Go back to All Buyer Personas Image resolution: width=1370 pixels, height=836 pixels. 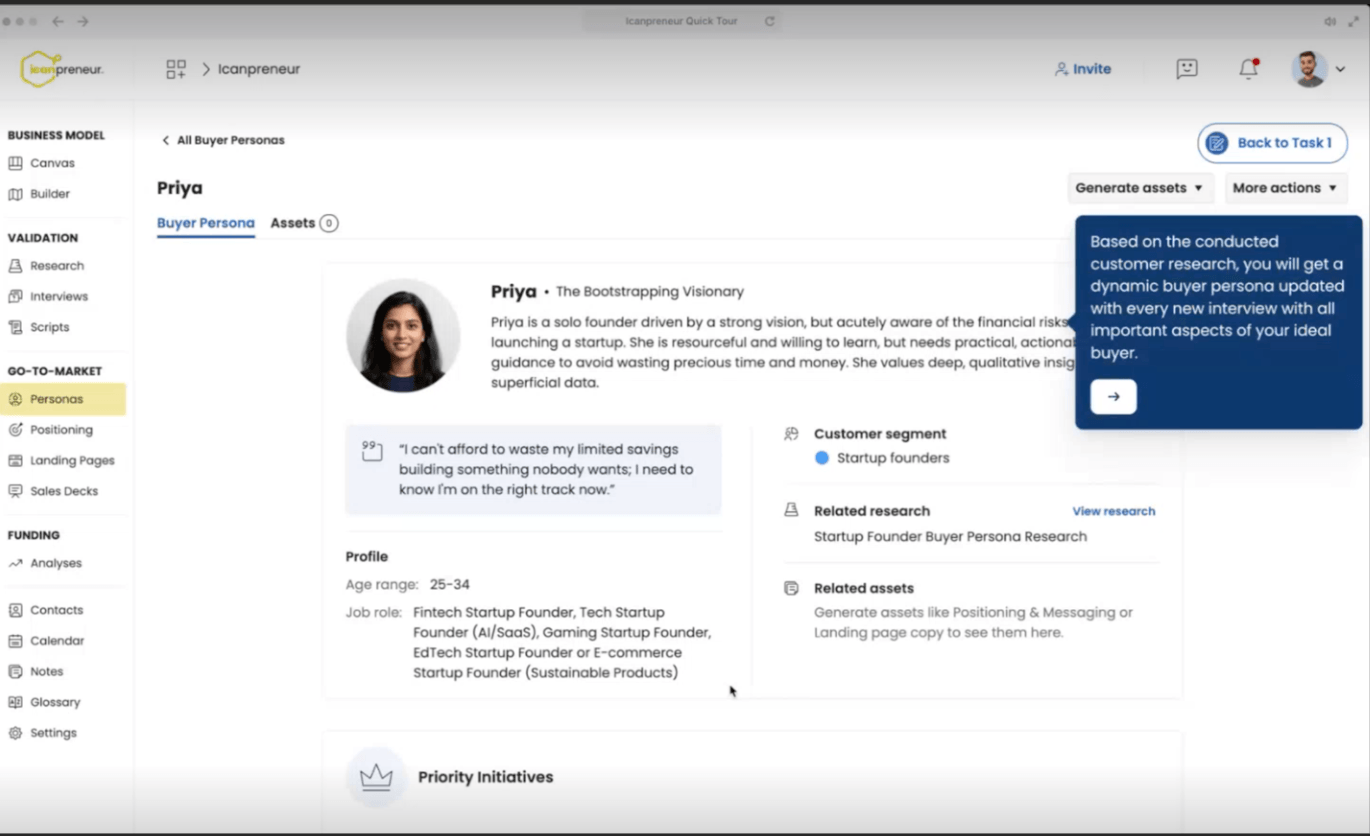point(223,140)
